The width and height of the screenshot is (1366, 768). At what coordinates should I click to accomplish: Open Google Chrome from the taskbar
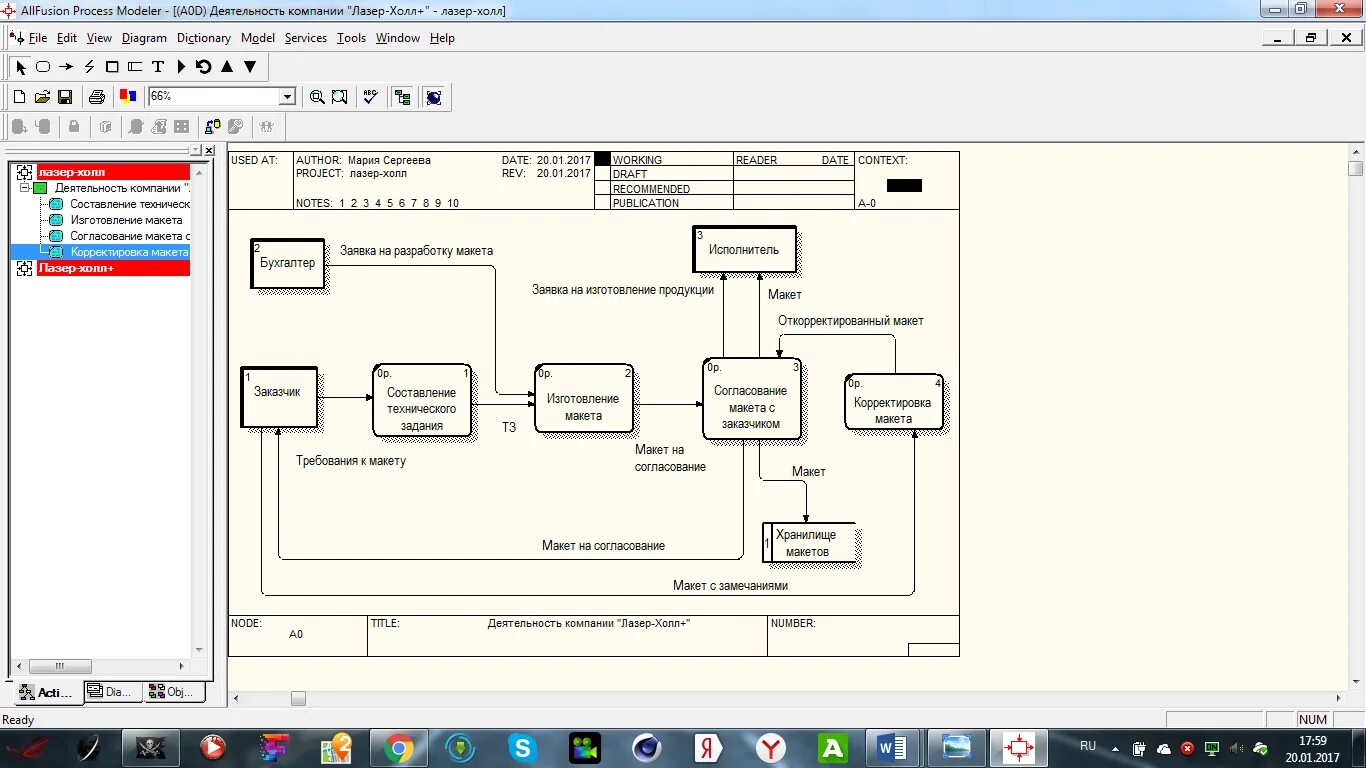398,747
